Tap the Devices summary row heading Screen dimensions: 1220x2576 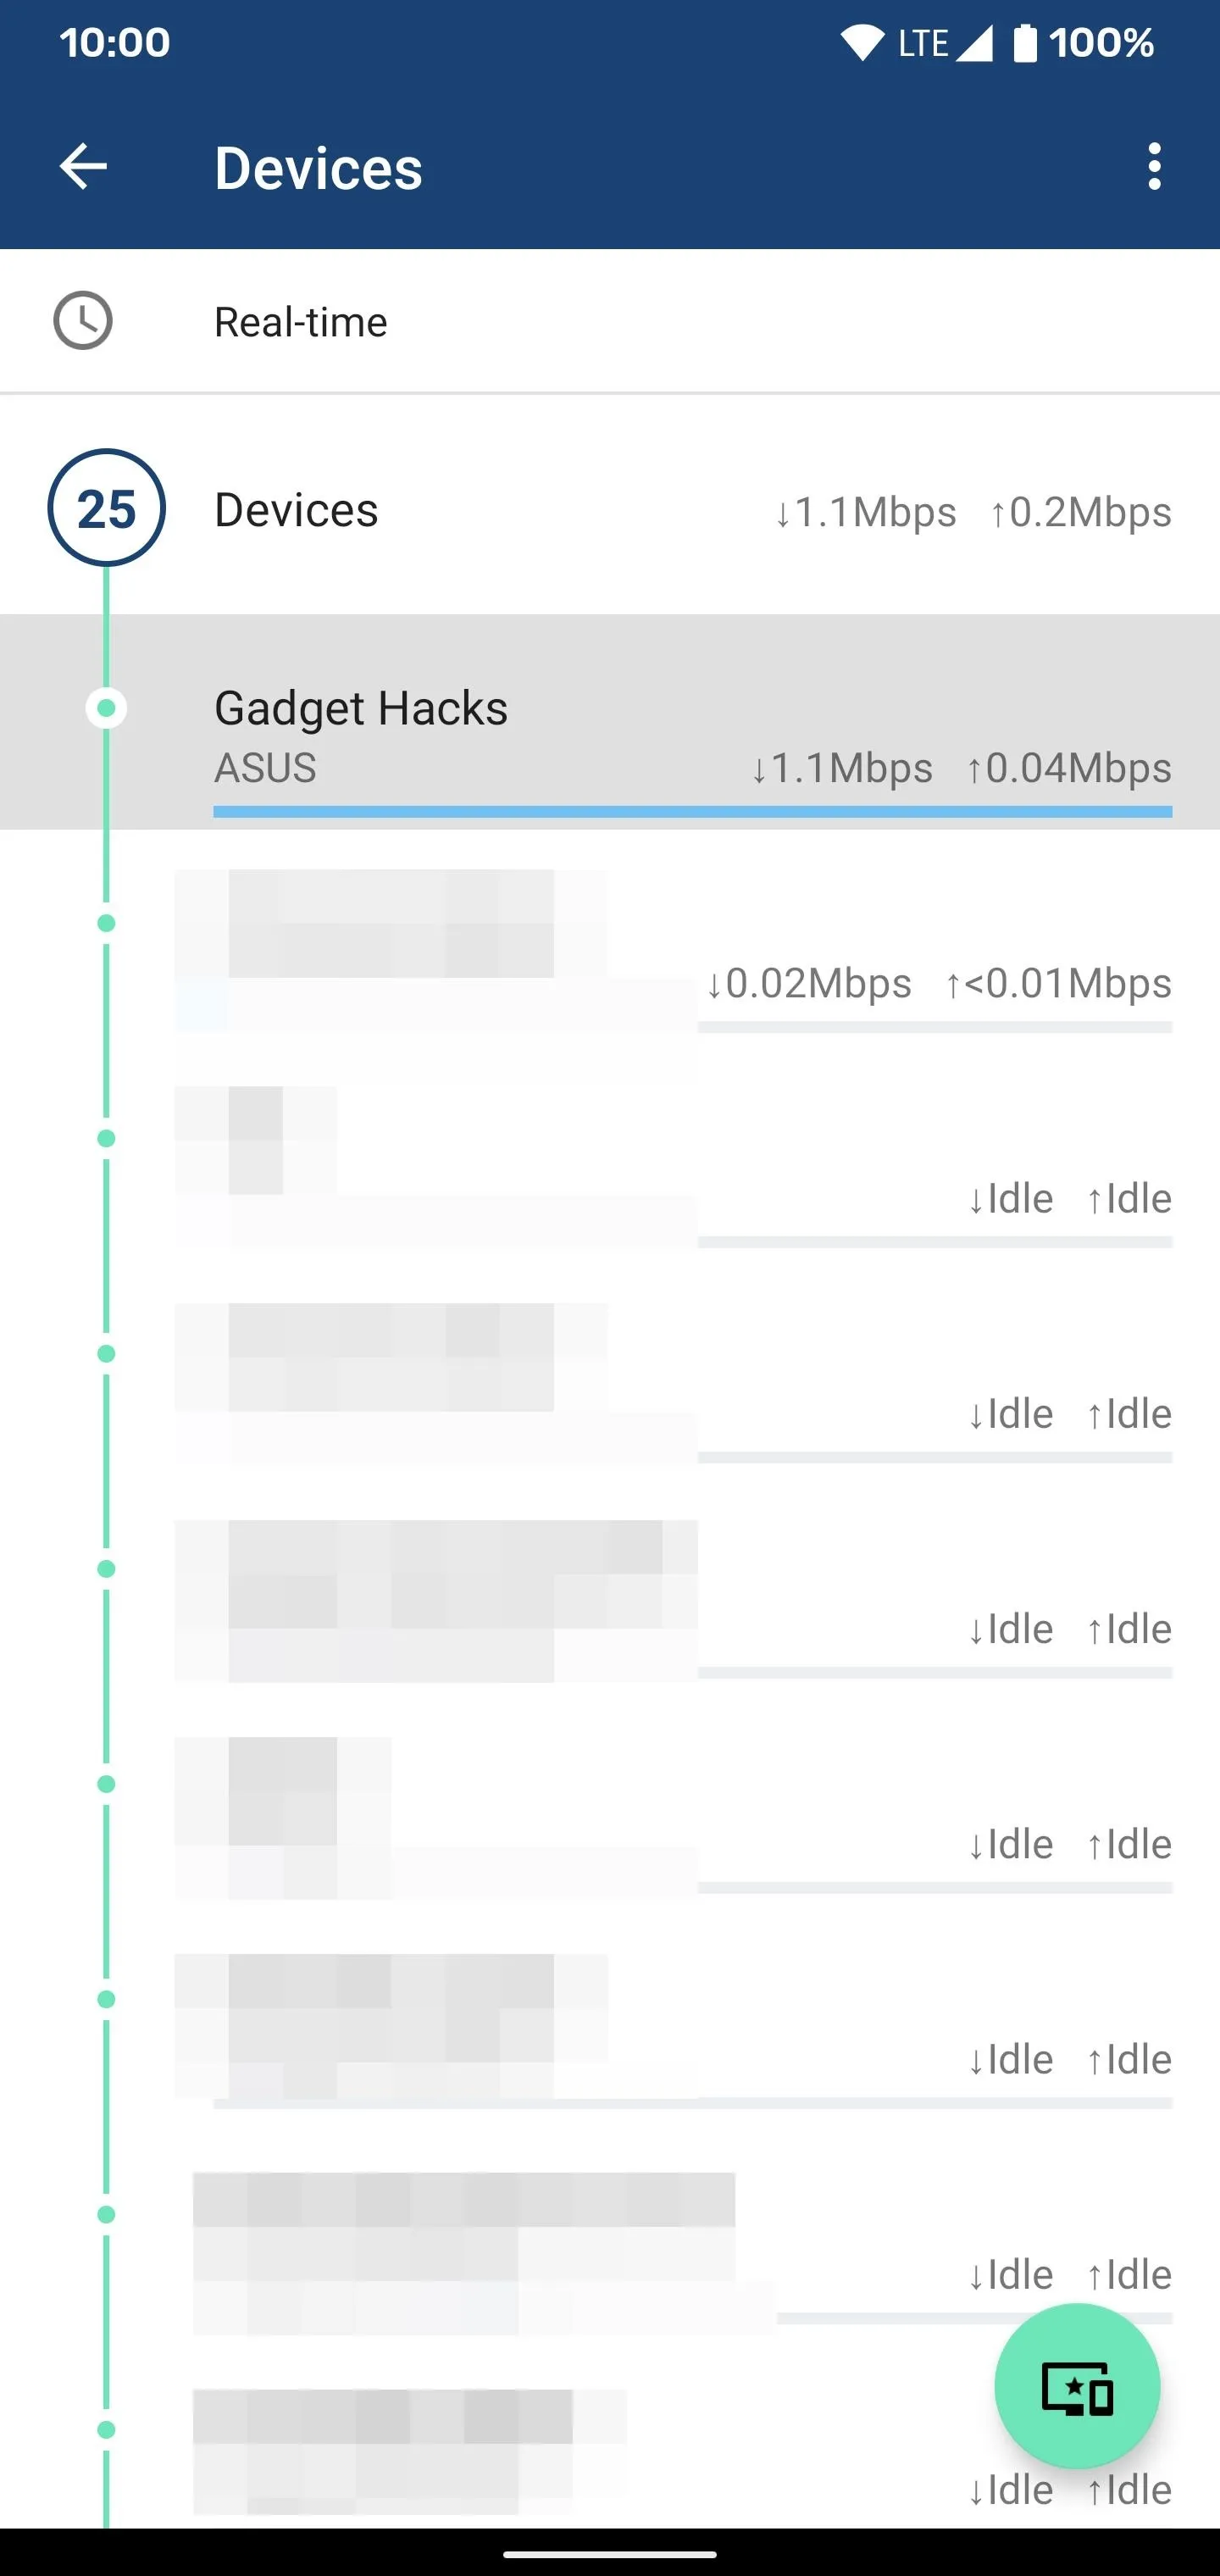[296, 510]
